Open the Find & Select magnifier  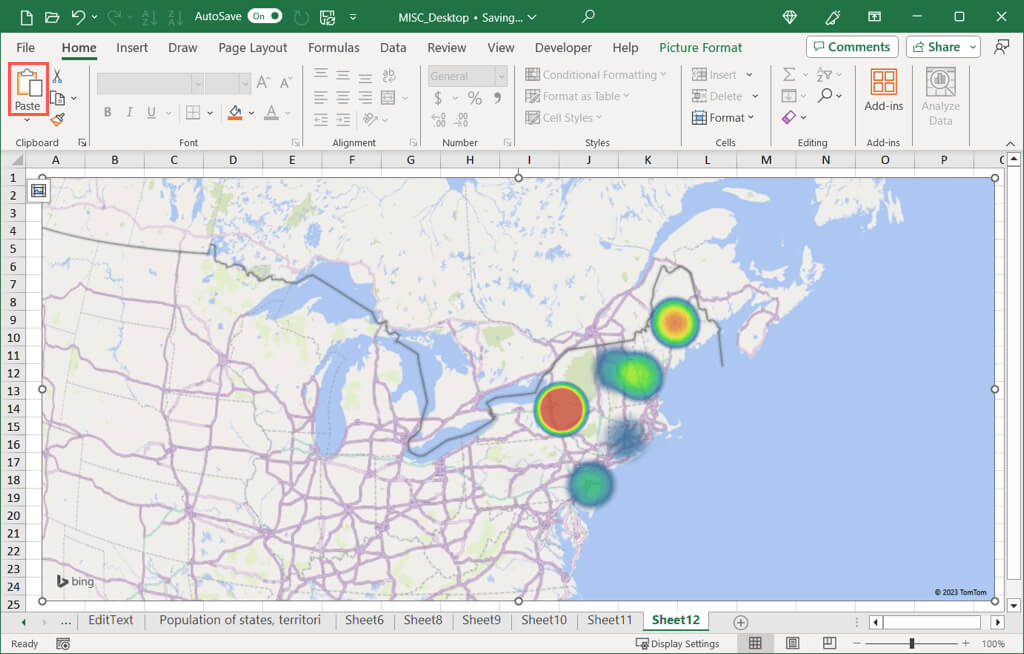click(825, 96)
